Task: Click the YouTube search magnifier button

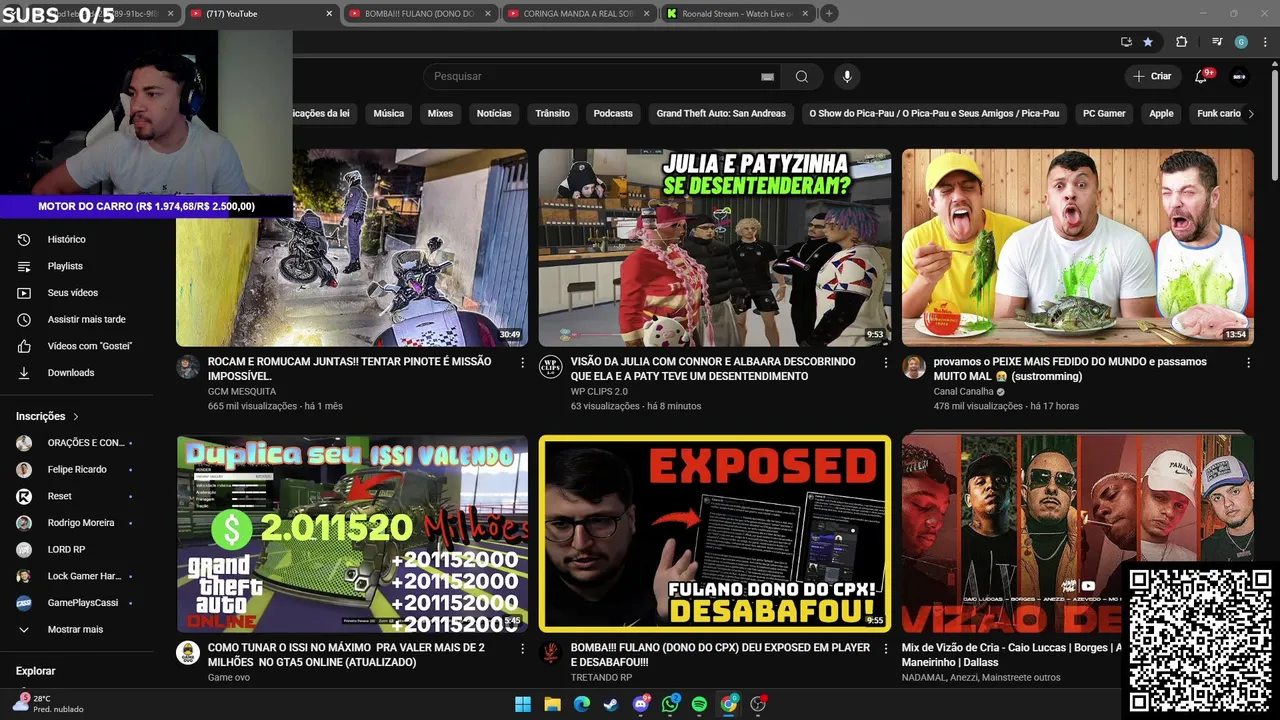Action: pos(801,77)
